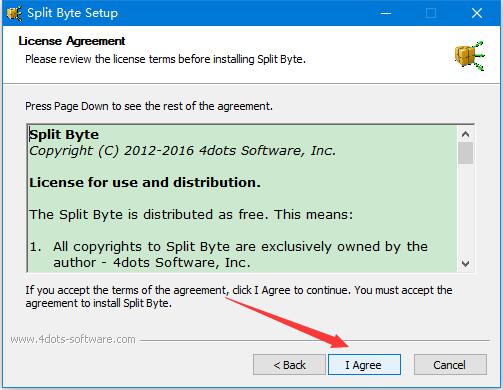
Task: Click the license scrollbar down arrow
Action: pos(465,263)
